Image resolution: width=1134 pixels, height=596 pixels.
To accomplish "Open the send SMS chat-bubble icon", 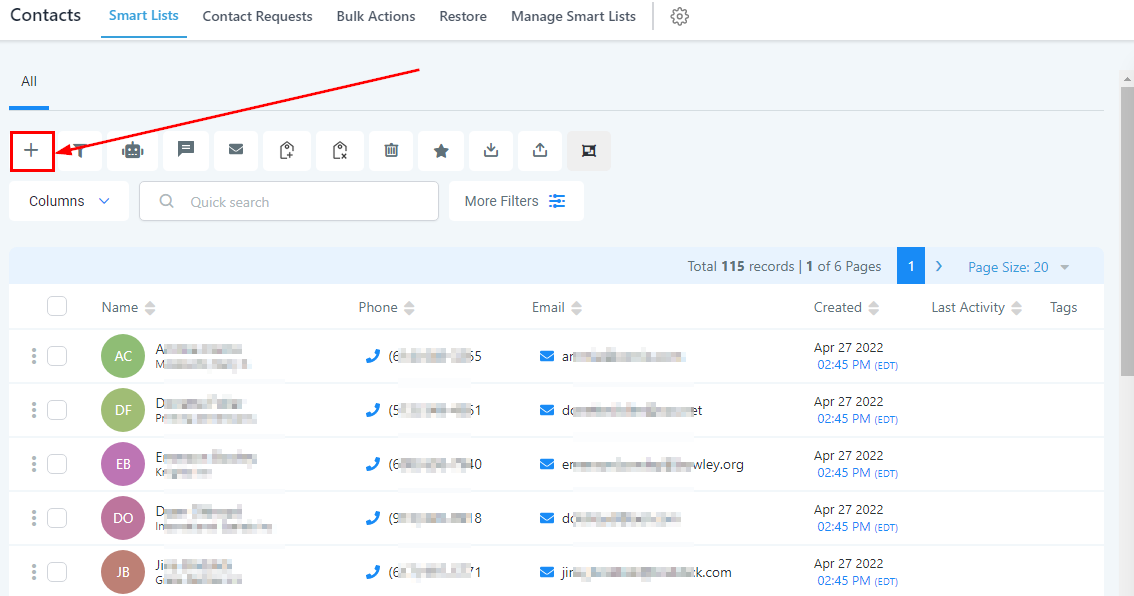I will [x=186, y=150].
